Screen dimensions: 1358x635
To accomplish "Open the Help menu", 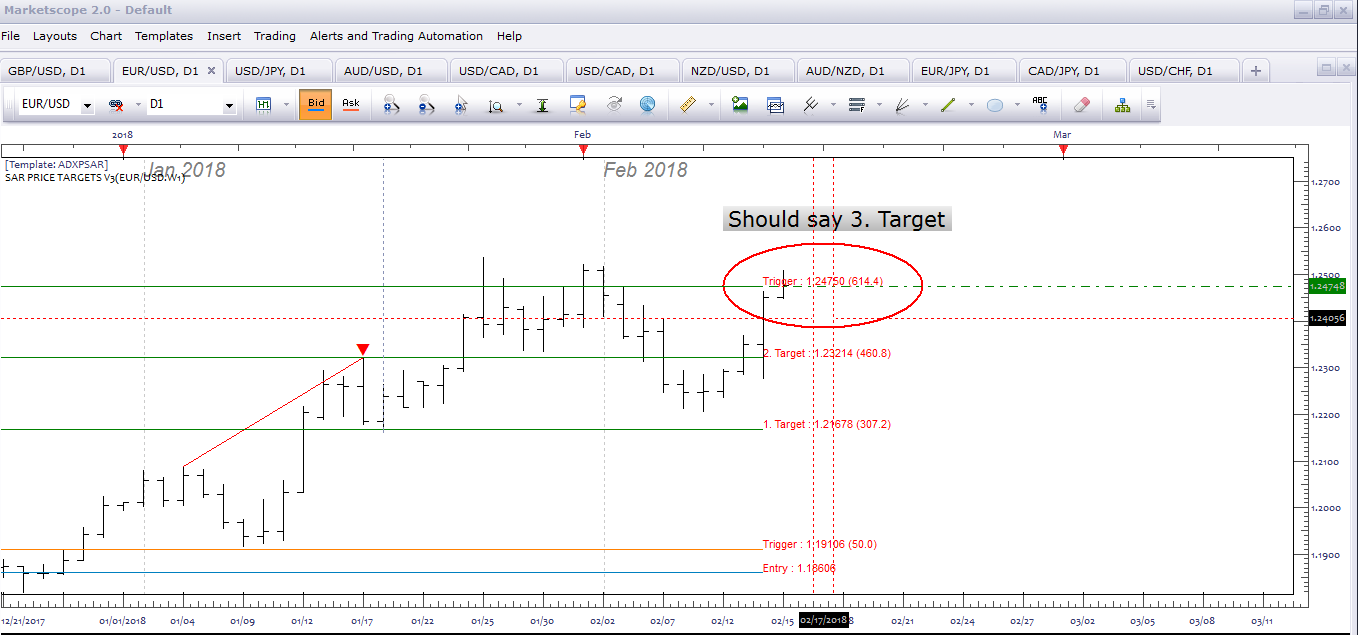I will point(509,36).
